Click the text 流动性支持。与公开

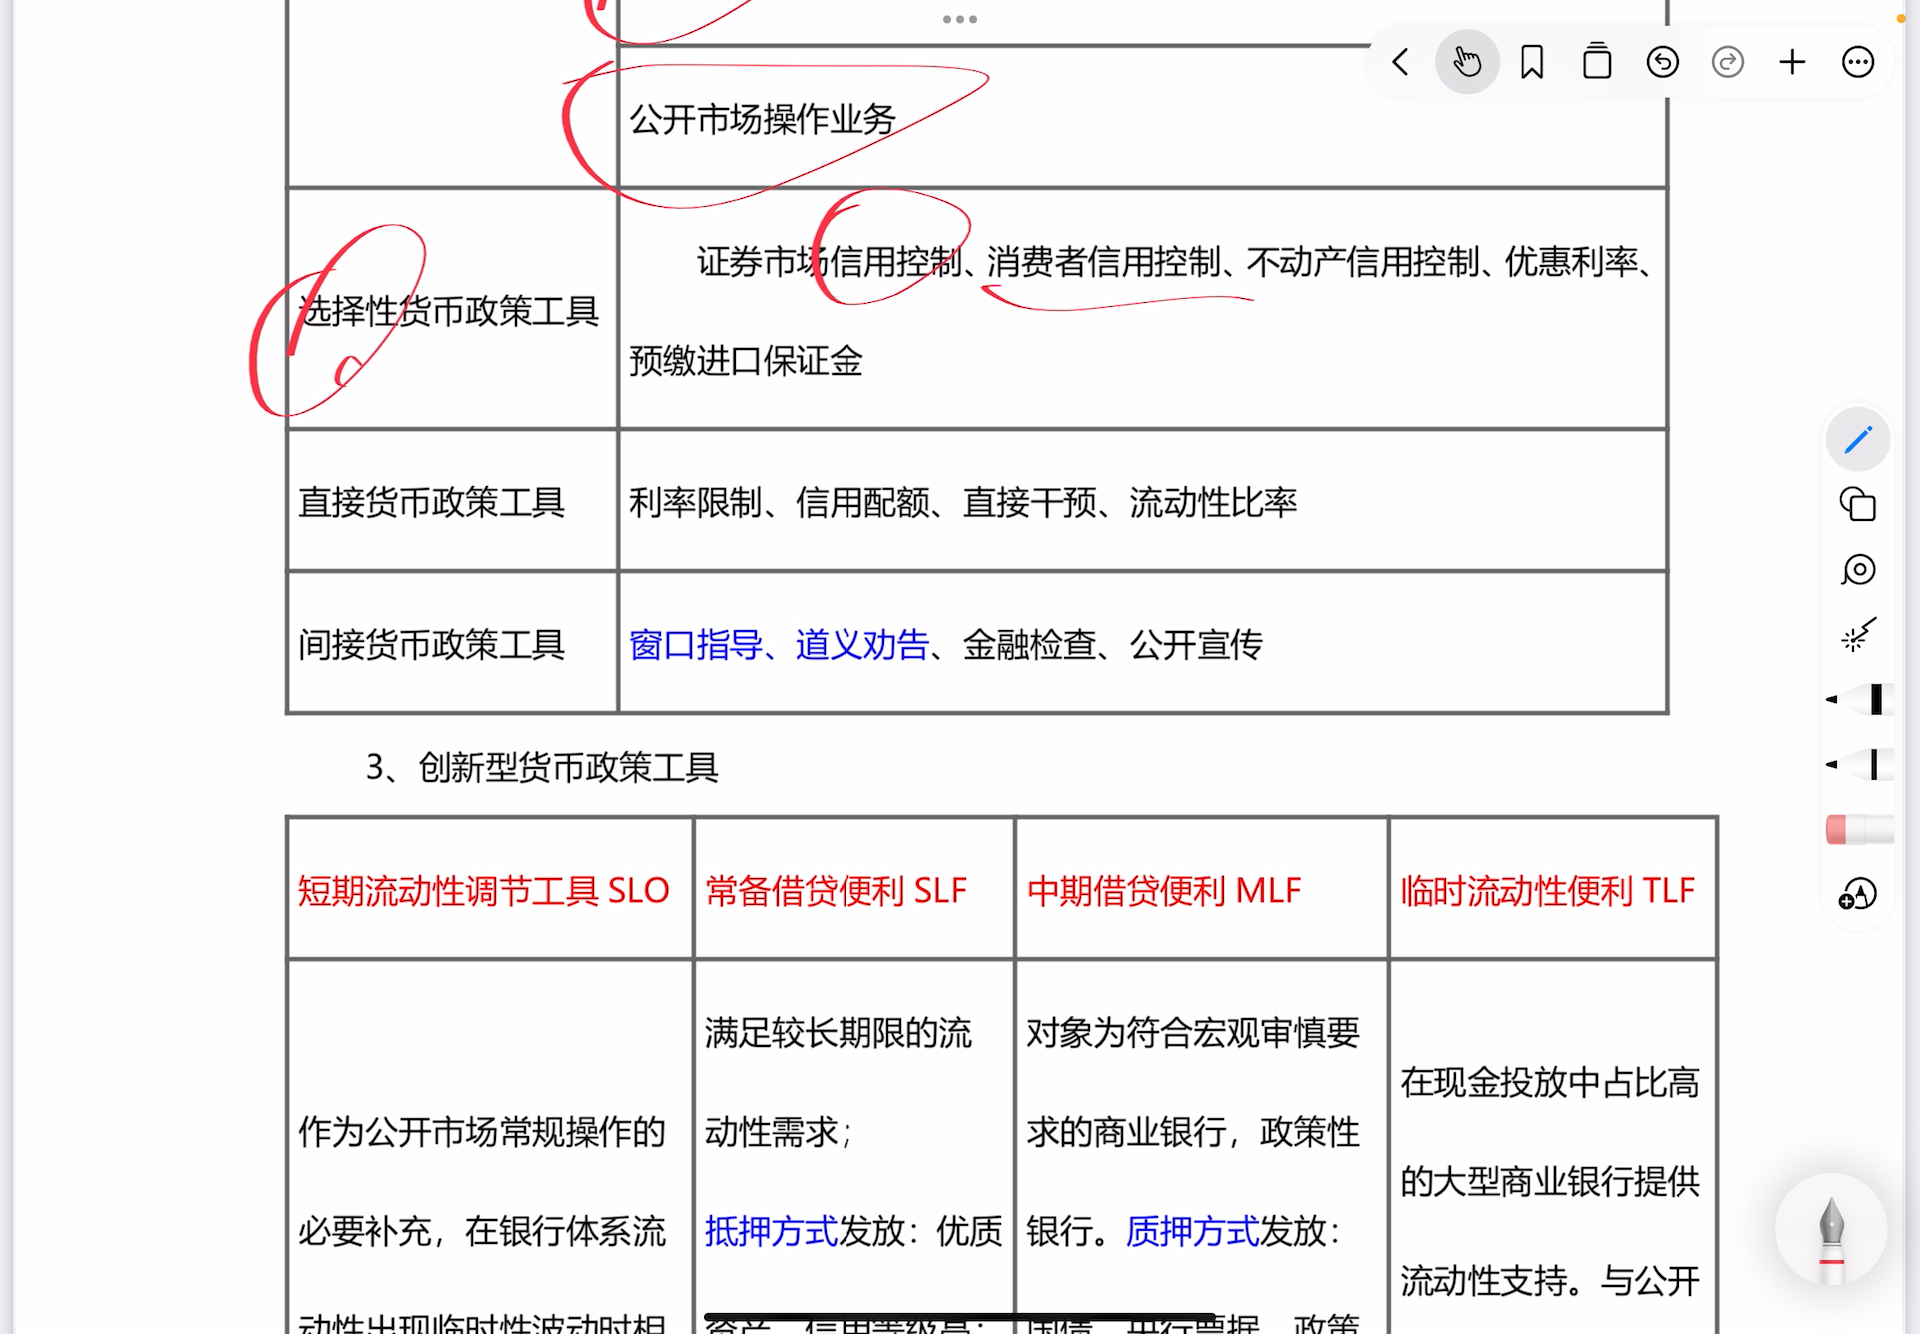coord(1549,1280)
